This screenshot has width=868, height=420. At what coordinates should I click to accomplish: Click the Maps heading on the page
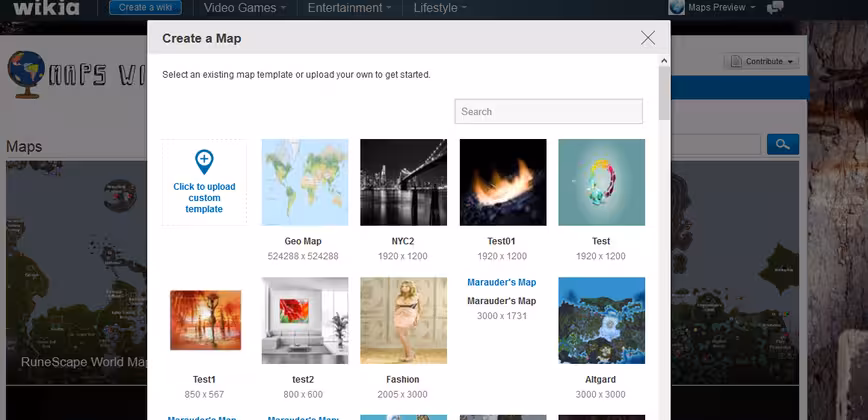coord(24,147)
